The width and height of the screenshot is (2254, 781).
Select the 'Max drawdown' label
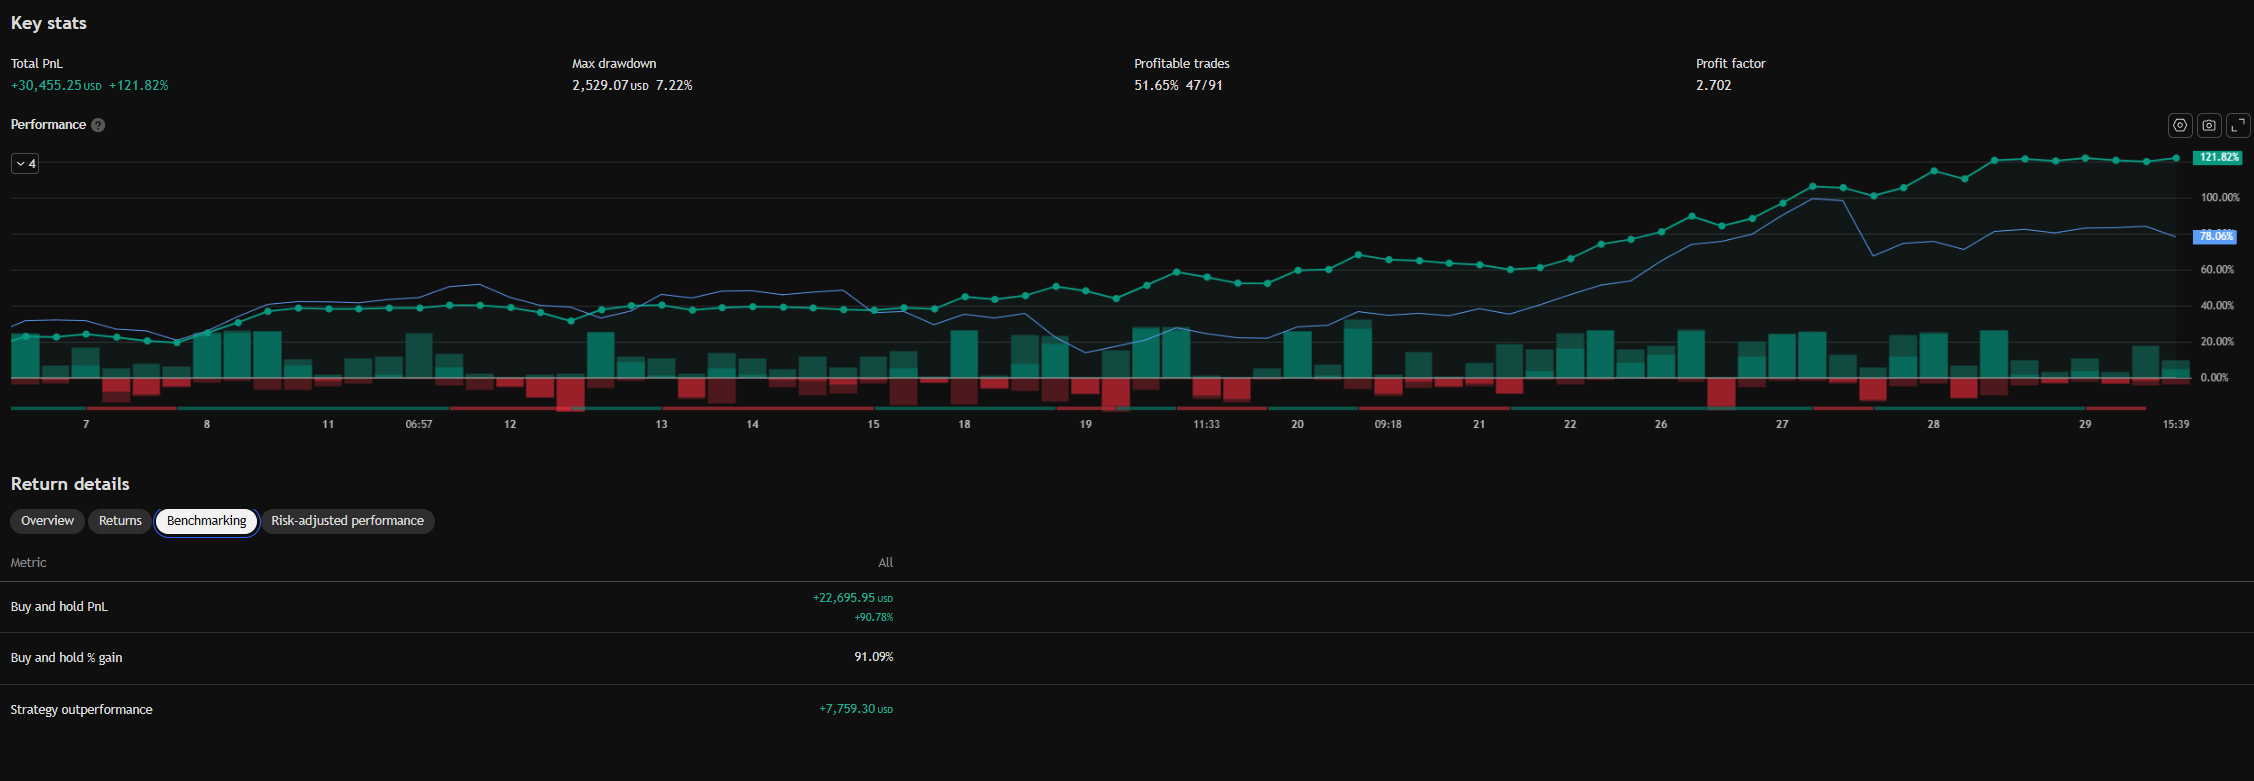(x=614, y=63)
